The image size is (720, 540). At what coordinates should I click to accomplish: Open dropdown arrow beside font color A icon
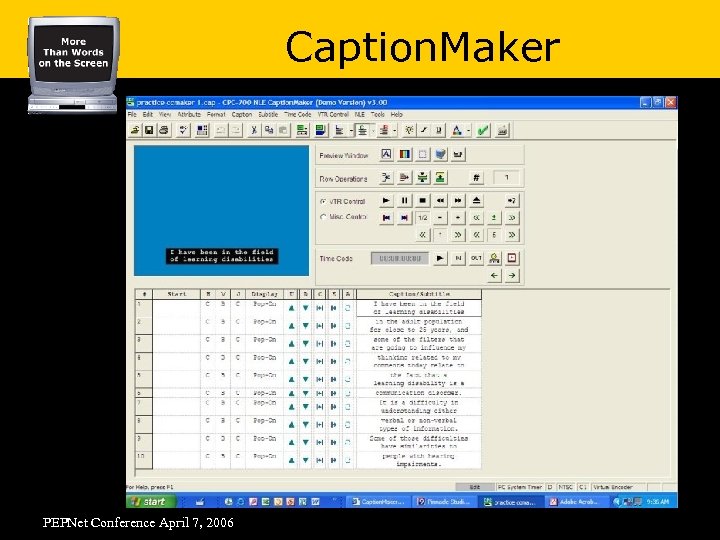click(x=468, y=131)
